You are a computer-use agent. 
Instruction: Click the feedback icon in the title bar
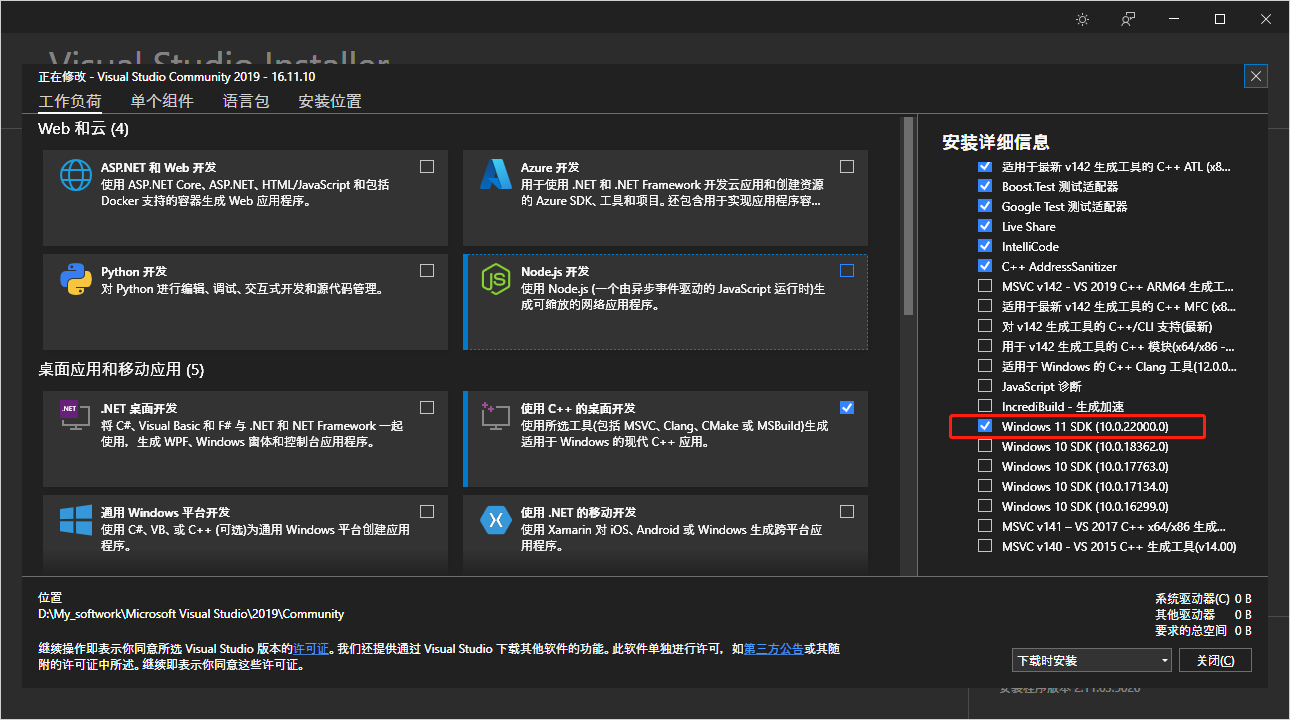click(x=1127, y=18)
